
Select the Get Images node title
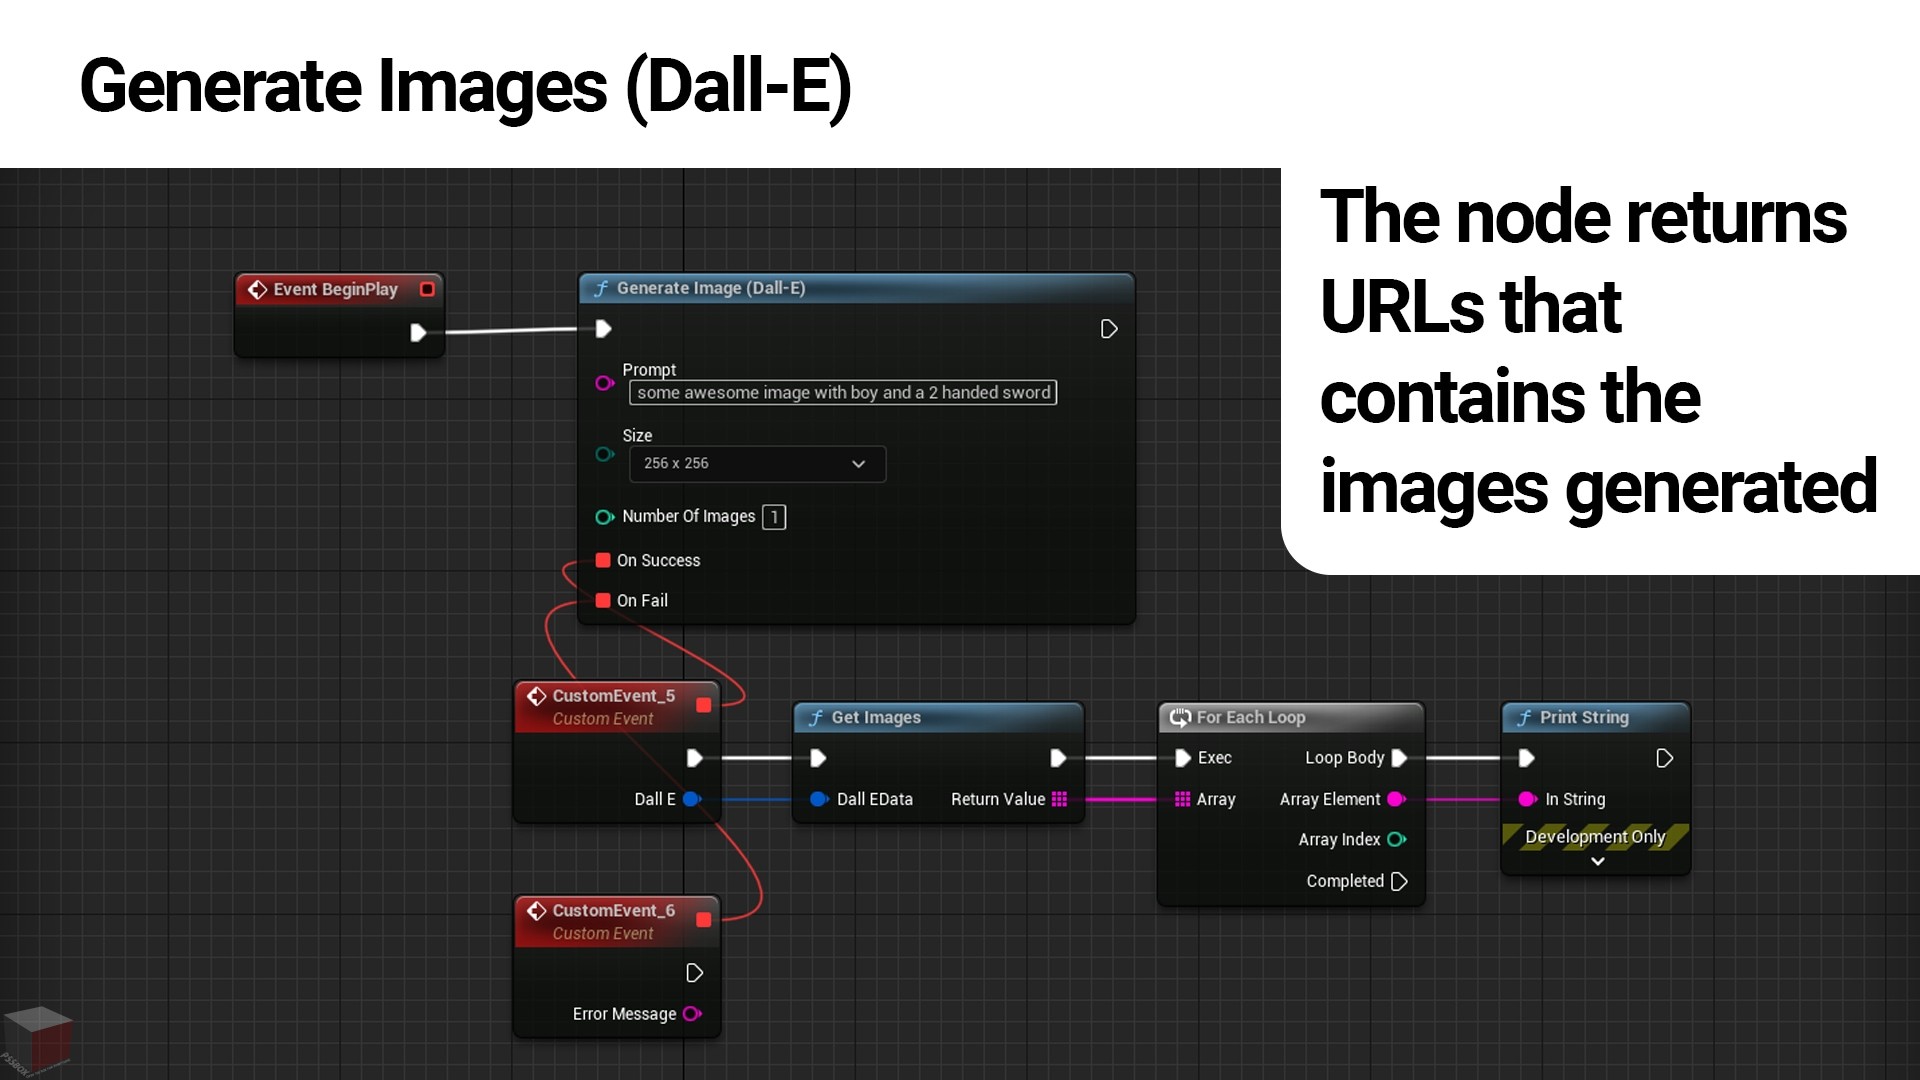876,717
